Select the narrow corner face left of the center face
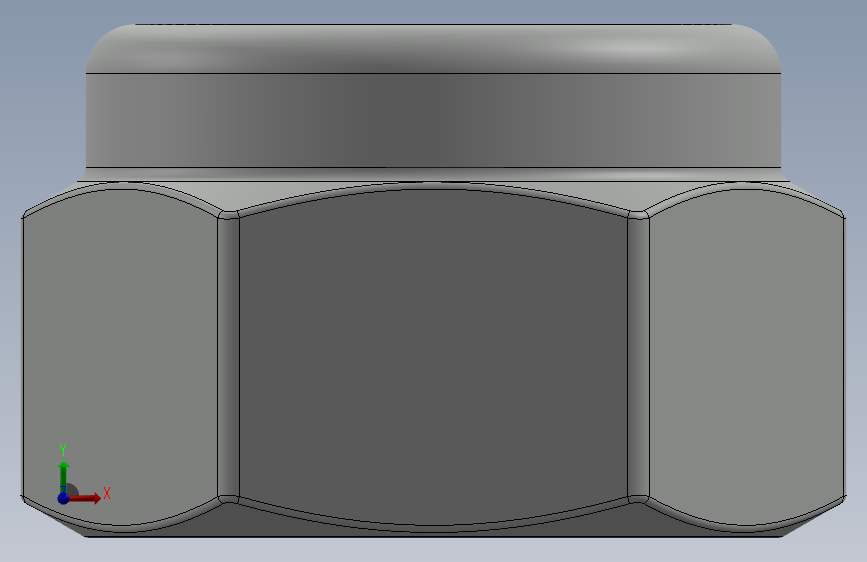 point(228,357)
